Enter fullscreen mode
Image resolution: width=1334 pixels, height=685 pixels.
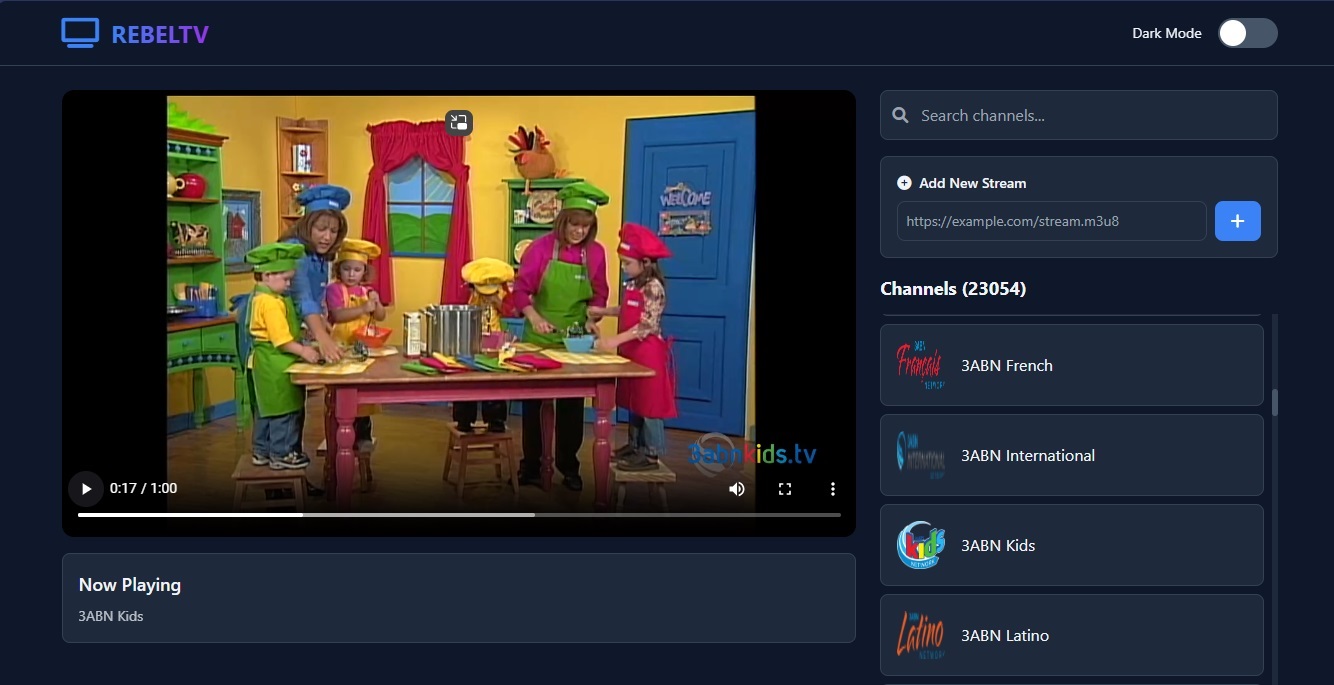coord(785,489)
